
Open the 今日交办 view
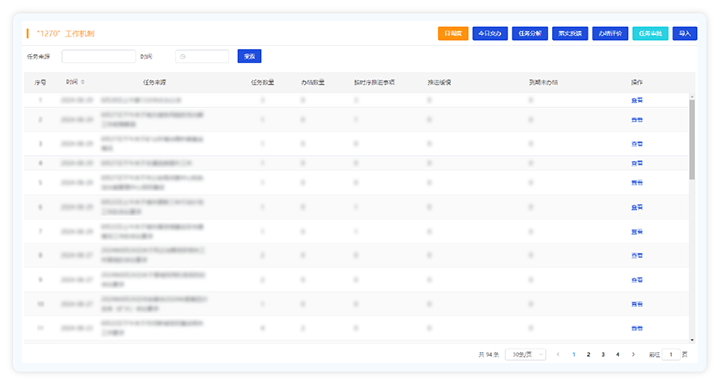[490, 34]
